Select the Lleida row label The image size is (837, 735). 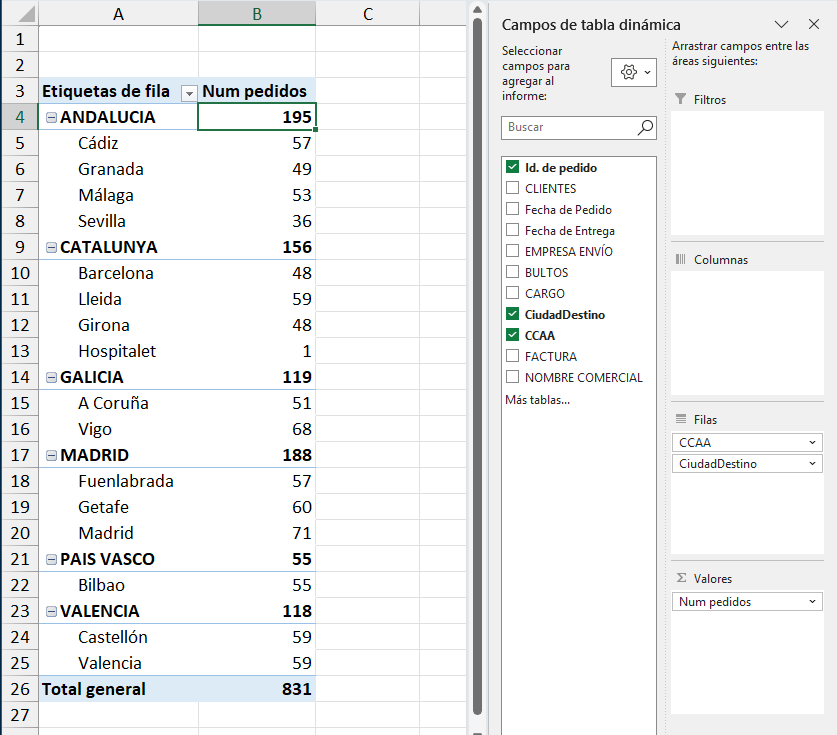point(99,299)
